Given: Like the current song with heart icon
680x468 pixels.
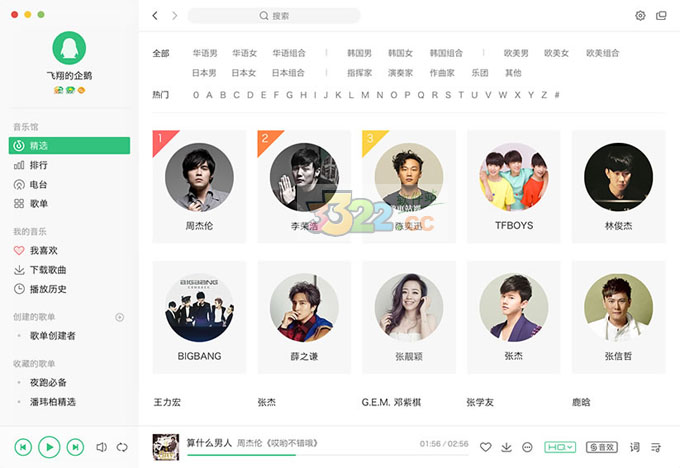Looking at the screenshot, I should 486,447.
